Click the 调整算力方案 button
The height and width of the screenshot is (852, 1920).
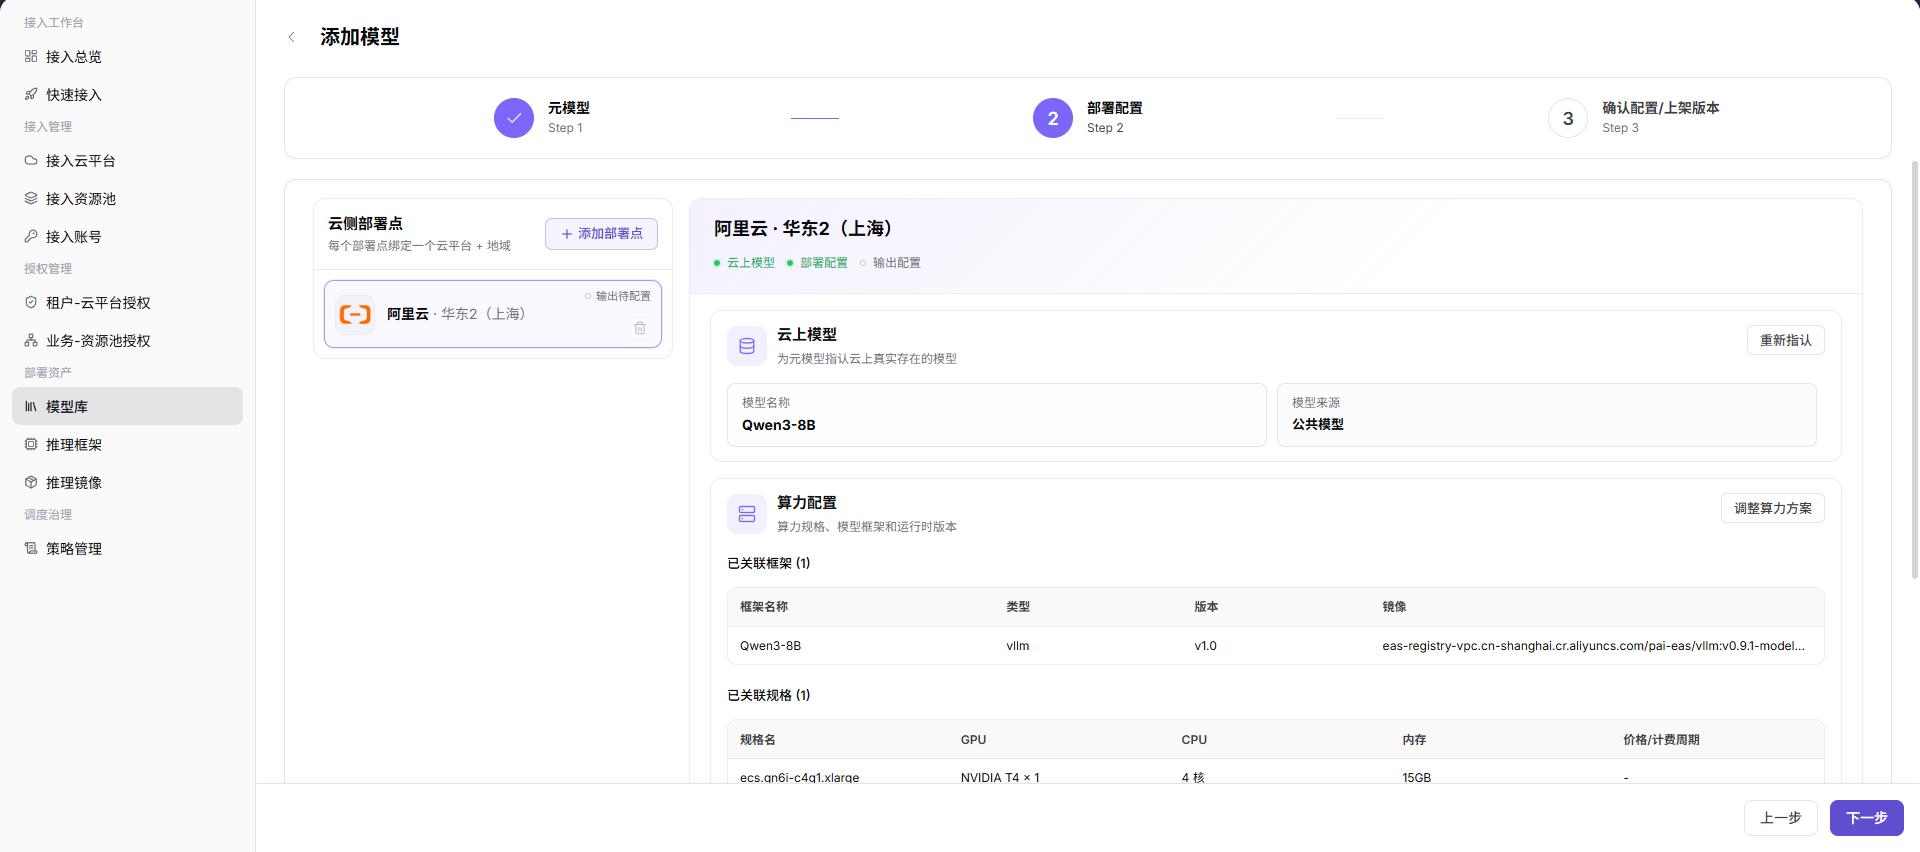point(1773,508)
